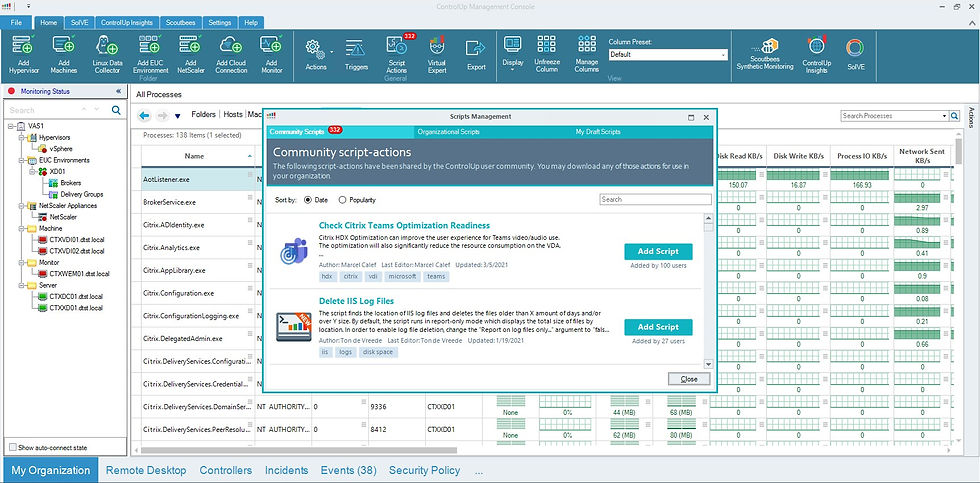
Task: Open the ControlUp Insights ribbon icon
Action: click(x=816, y=54)
